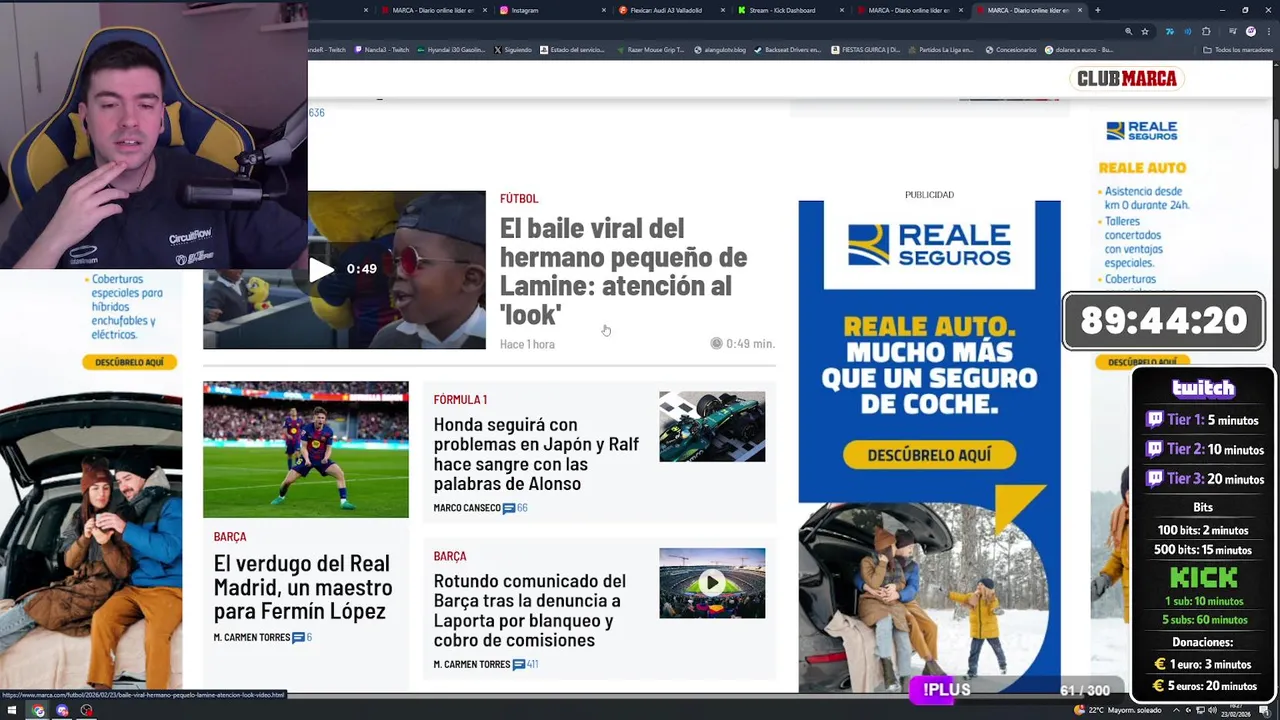Click BARÇA label above Rotundo comunicado

coord(450,556)
